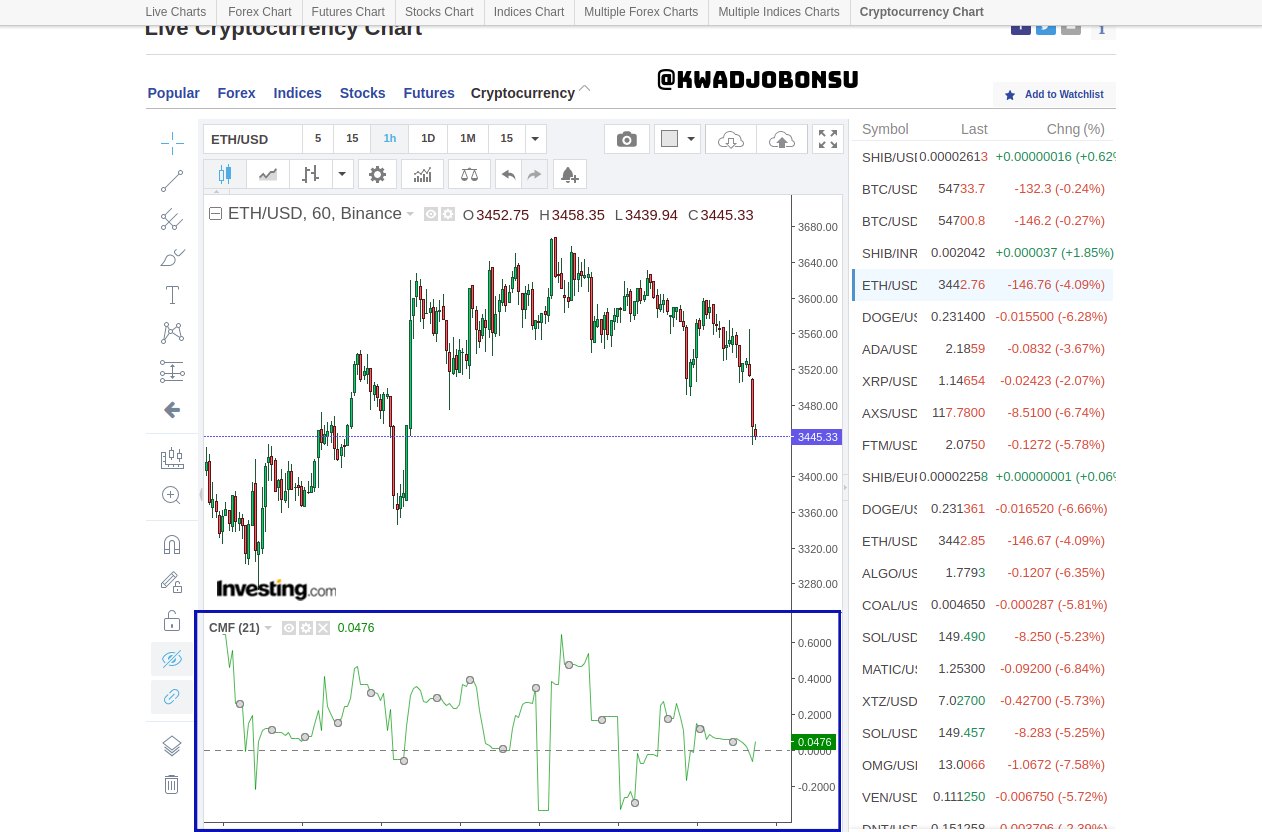Toggle lock all drawing tools

172,620
